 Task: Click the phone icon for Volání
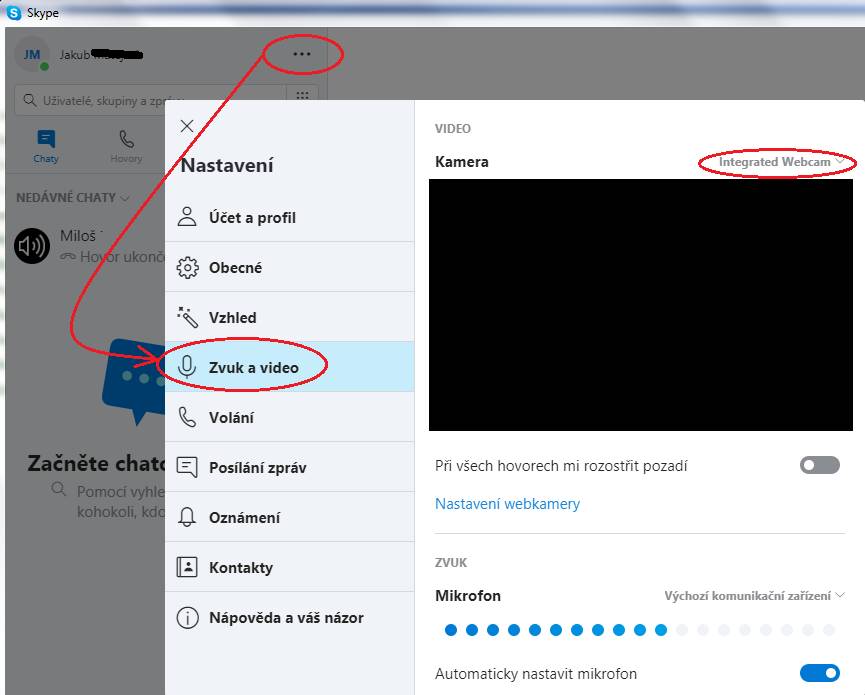(x=187, y=418)
